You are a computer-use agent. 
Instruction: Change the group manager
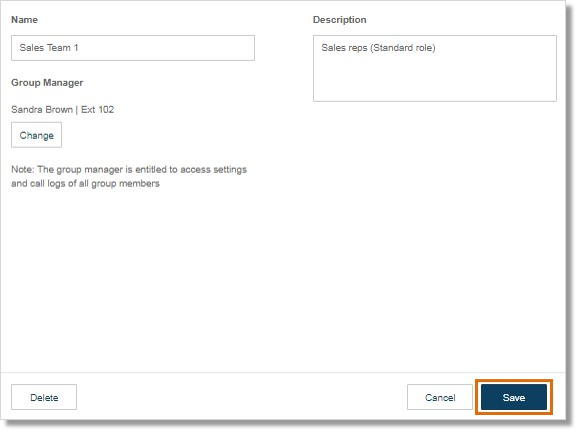[36, 135]
